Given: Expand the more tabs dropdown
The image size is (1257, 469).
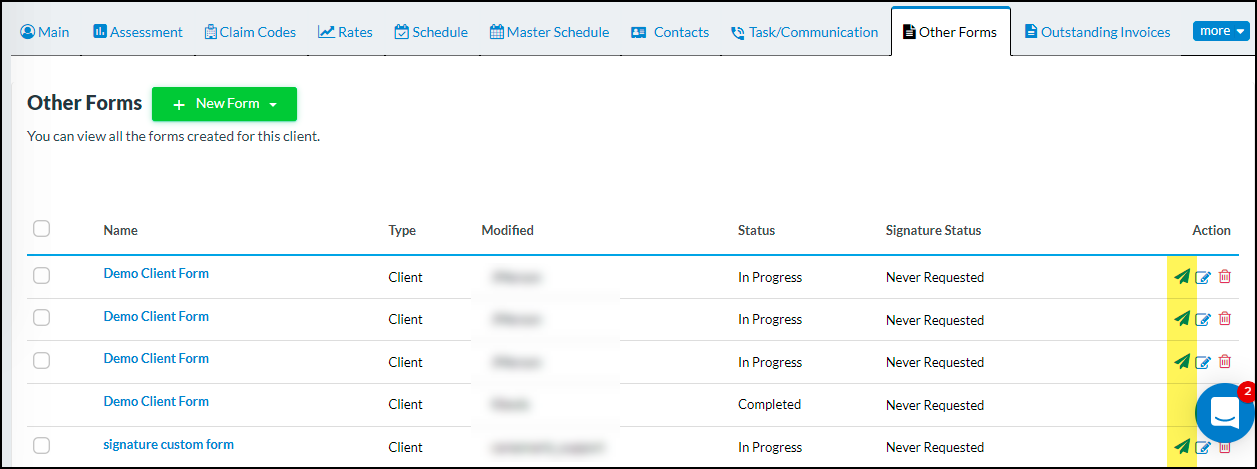Looking at the screenshot, I should 1222,31.
